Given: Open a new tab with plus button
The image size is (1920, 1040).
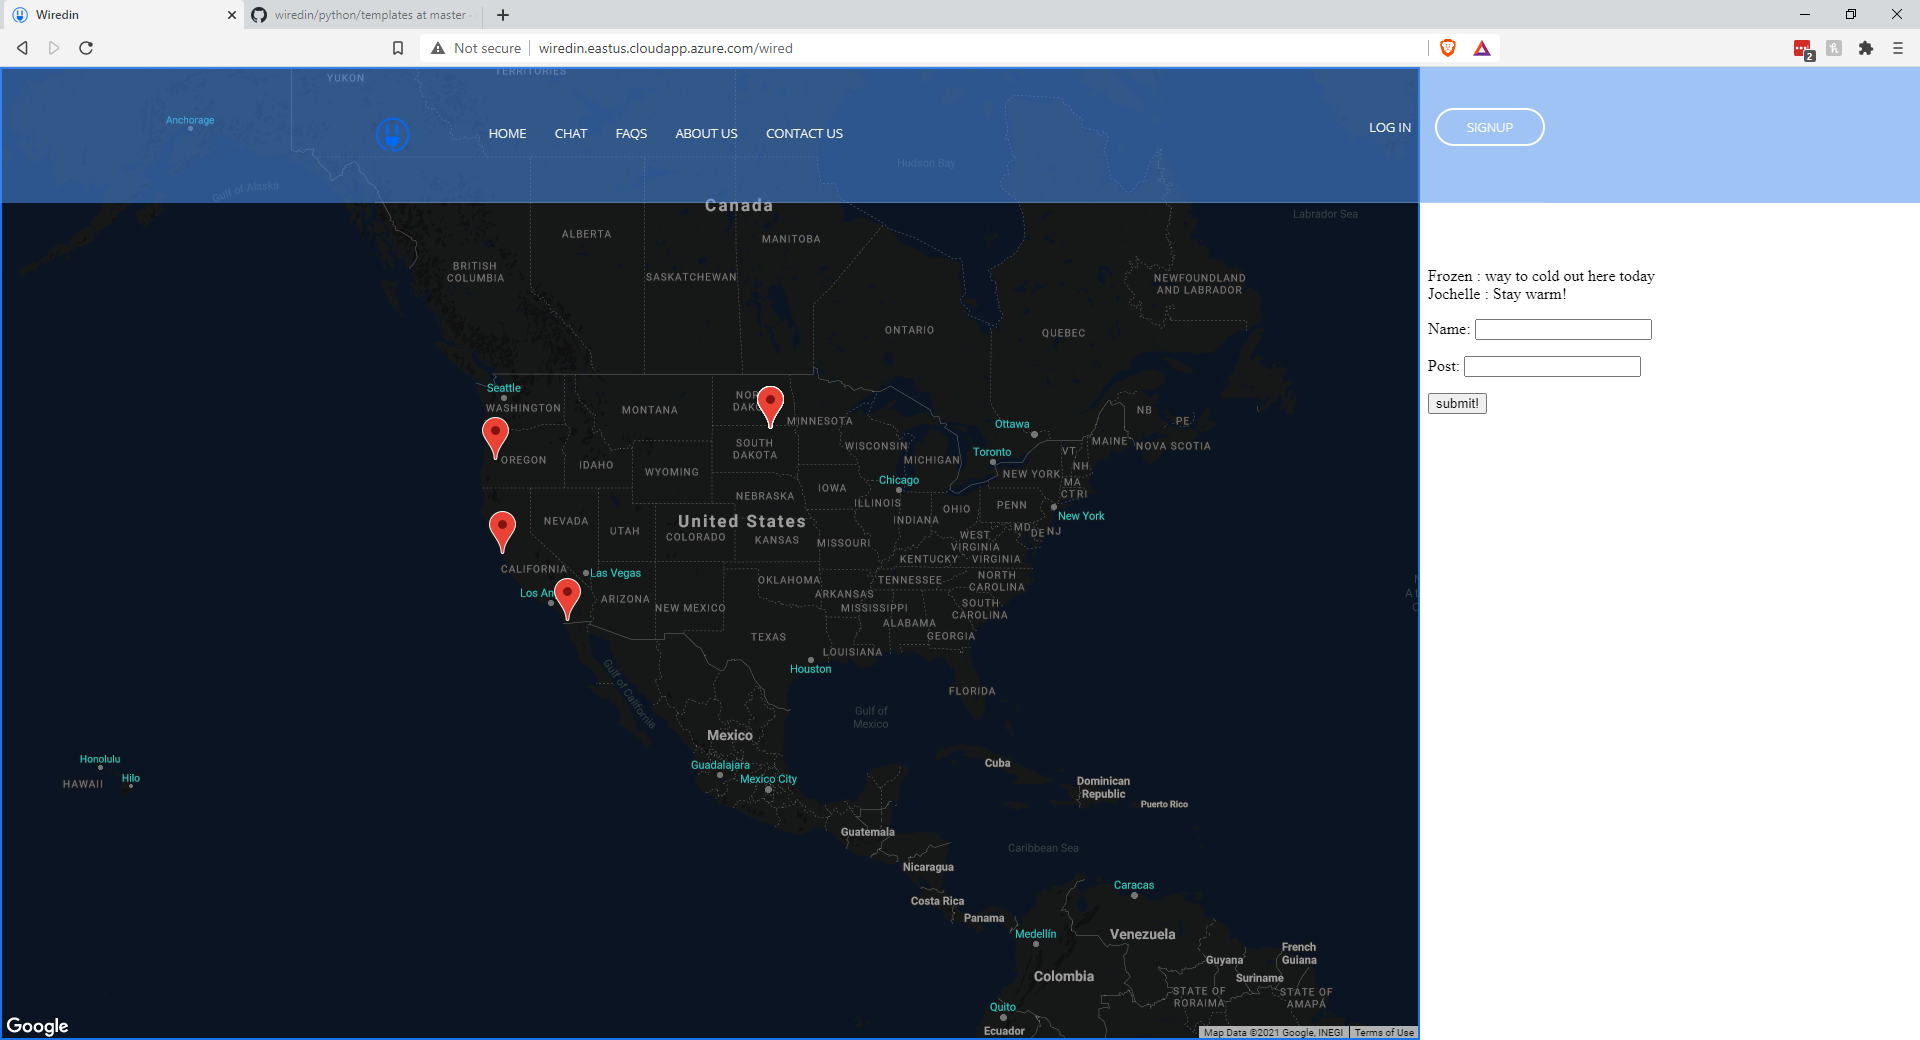Looking at the screenshot, I should [503, 15].
